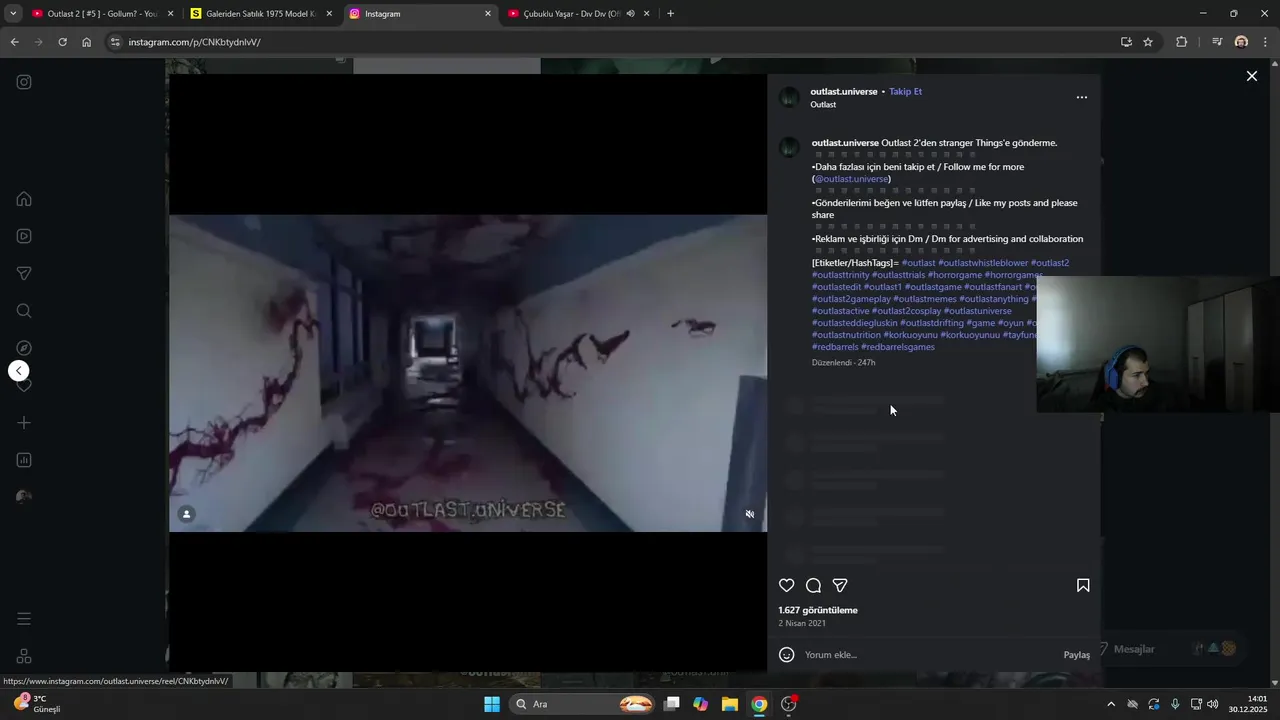Click the '2 Nisan 2021' post date
The height and width of the screenshot is (720, 1280).
pos(802,623)
